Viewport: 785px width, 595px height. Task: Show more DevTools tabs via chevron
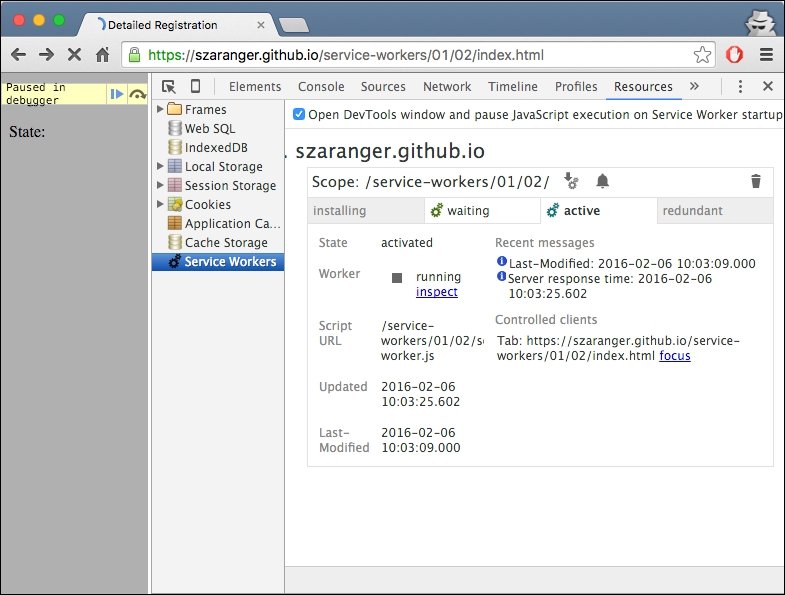click(x=694, y=87)
